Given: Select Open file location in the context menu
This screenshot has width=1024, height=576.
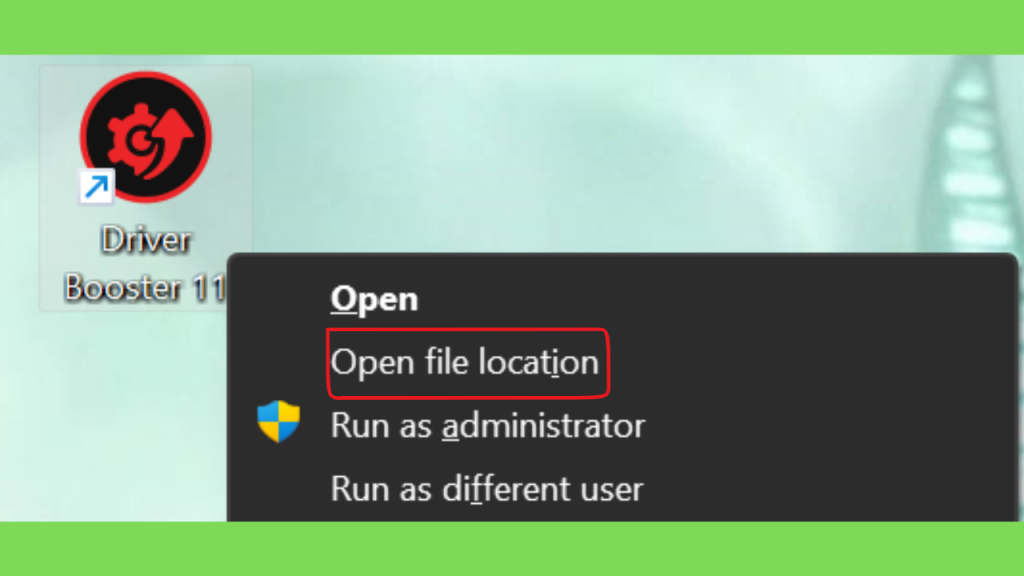Looking at the screenshot, I should point(464,362).
